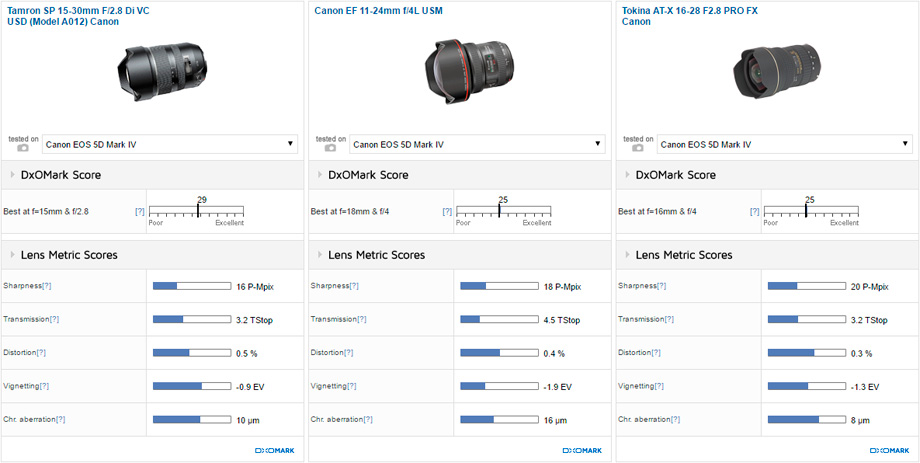Click the Tokina score scale showing 25

(x=811, y=211)
